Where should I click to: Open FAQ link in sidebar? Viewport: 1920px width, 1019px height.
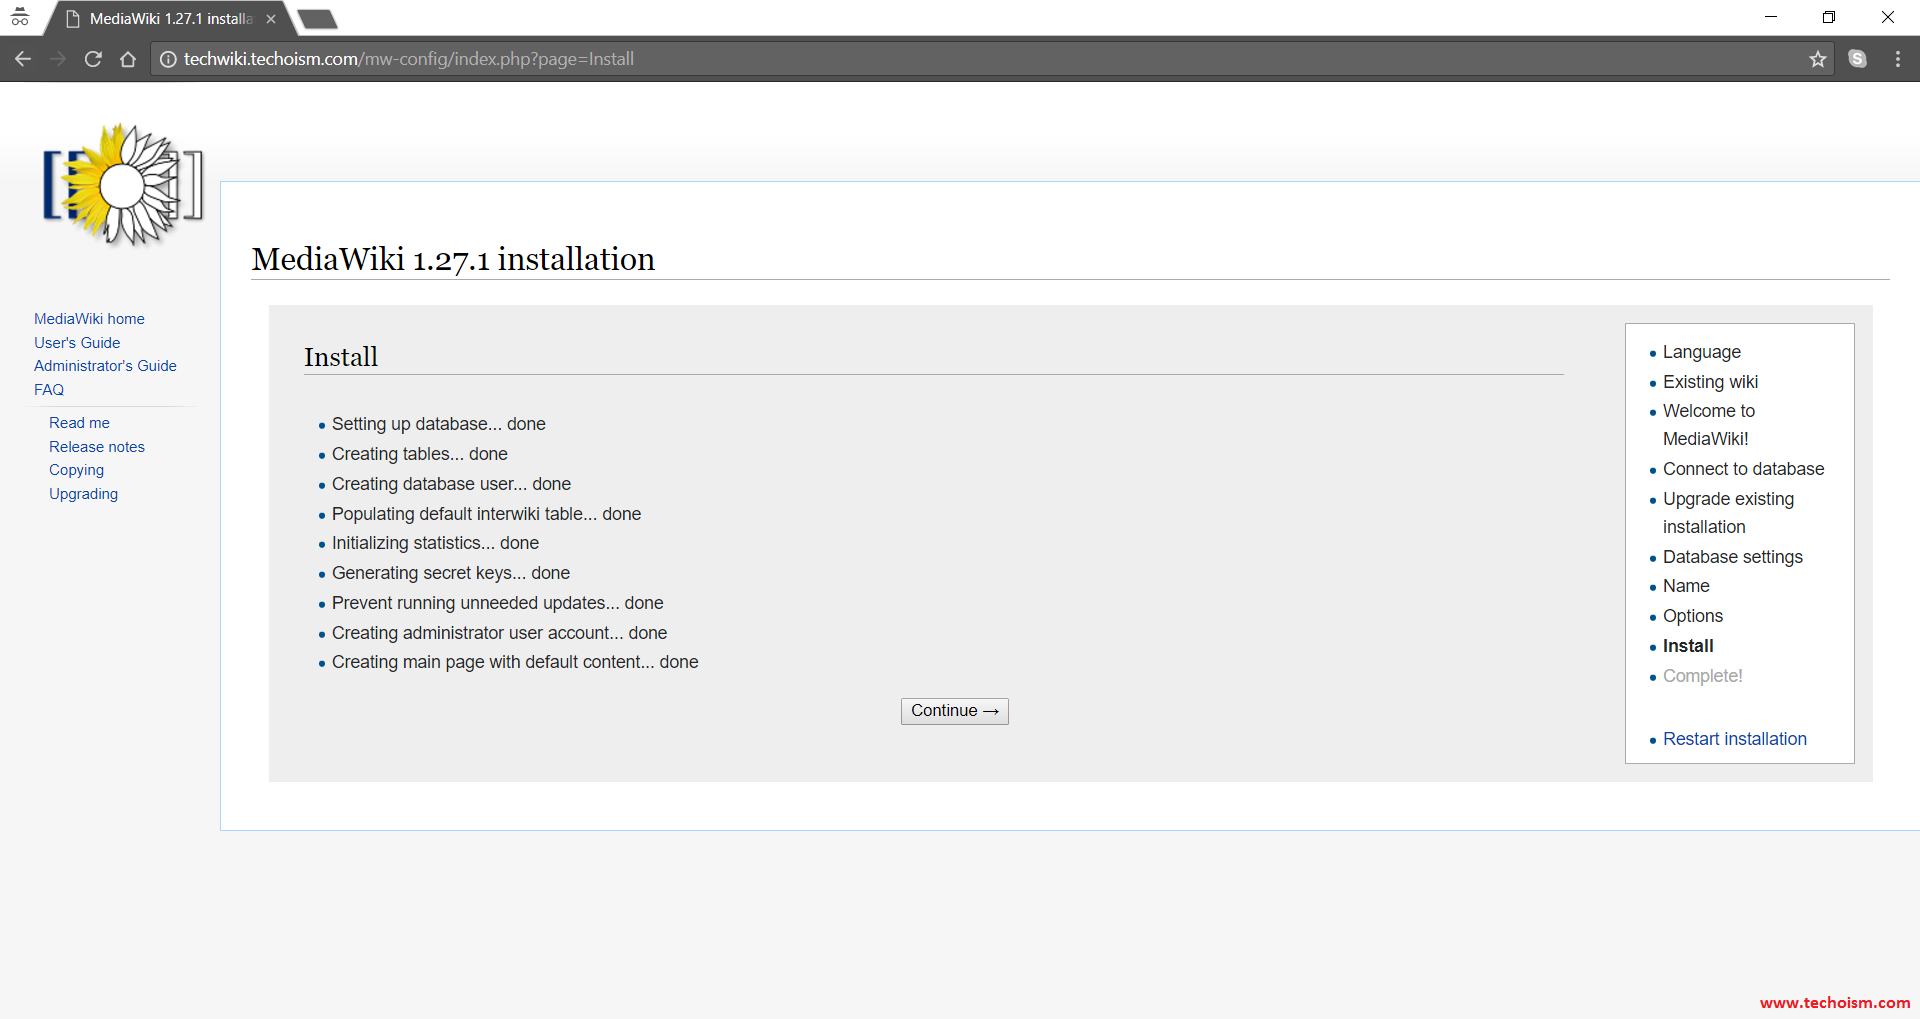(x=49, y=390)
